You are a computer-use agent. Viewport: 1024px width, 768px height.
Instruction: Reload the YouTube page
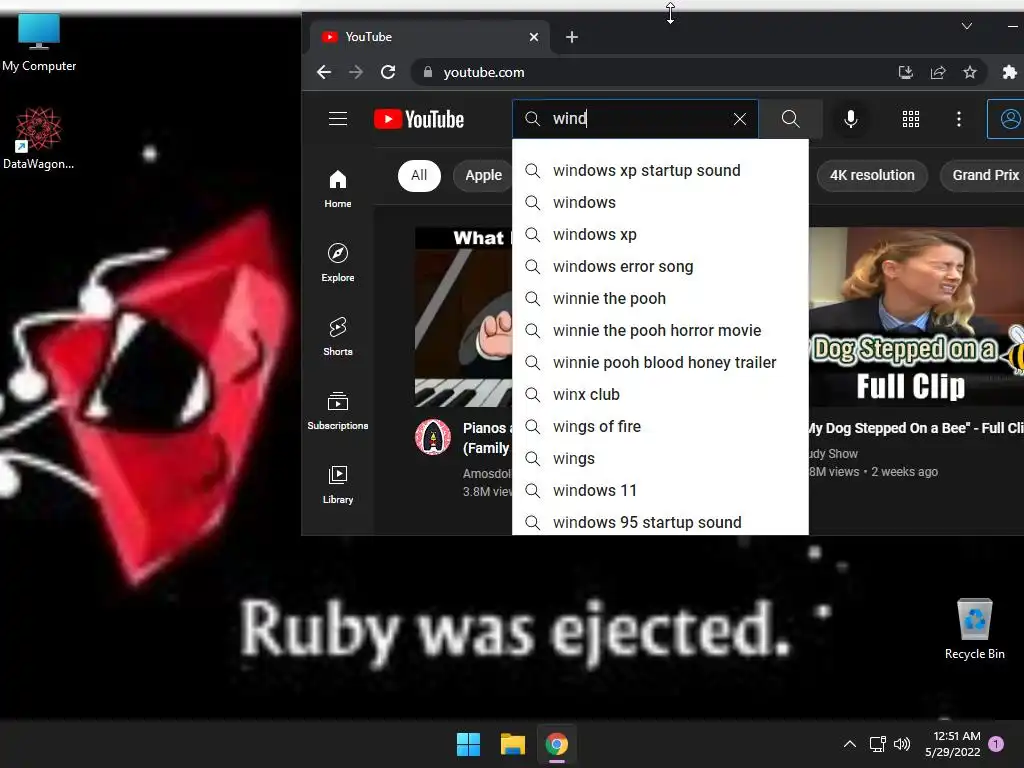388,72
